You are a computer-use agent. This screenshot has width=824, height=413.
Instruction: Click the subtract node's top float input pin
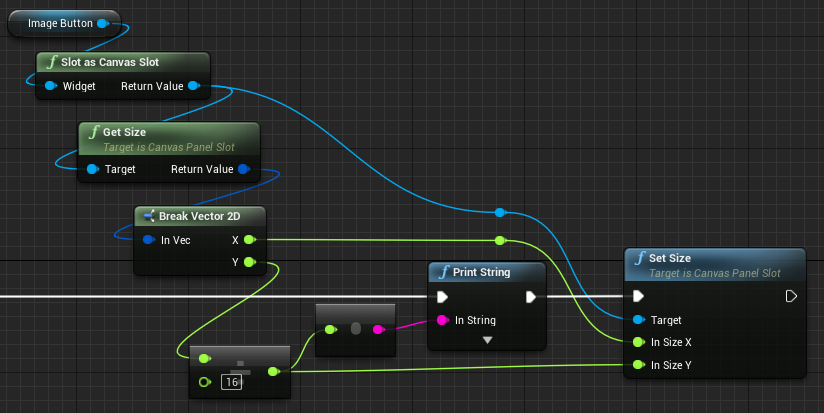[204, 358]
